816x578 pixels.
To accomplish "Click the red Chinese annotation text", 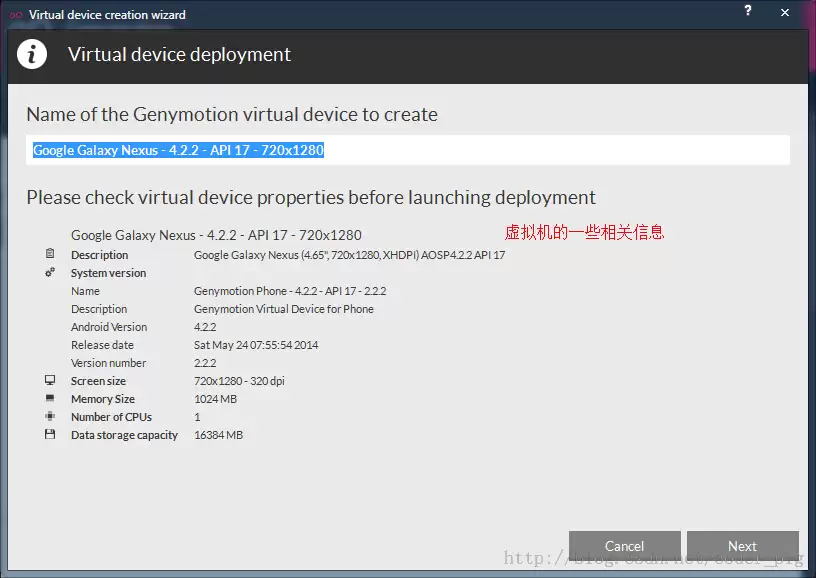I will click(584, 232).
